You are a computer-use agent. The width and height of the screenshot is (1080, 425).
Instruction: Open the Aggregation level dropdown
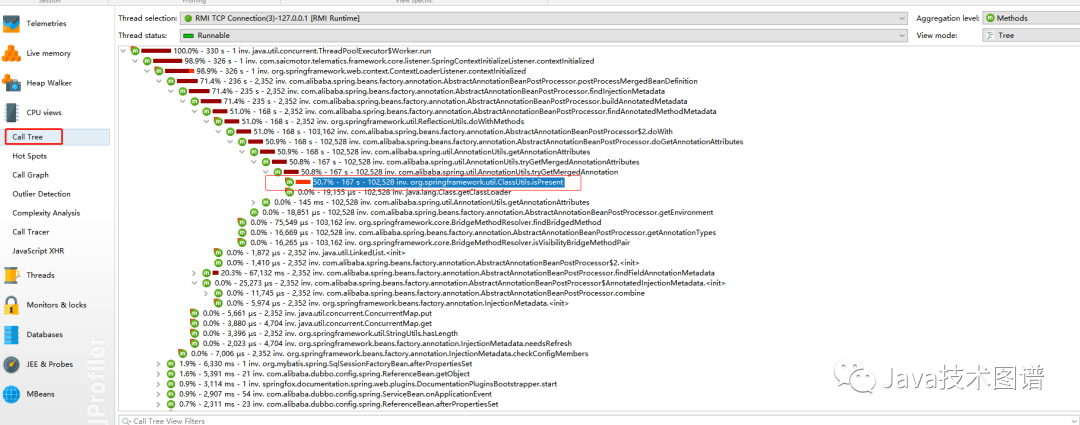(x=1031, y=18)
